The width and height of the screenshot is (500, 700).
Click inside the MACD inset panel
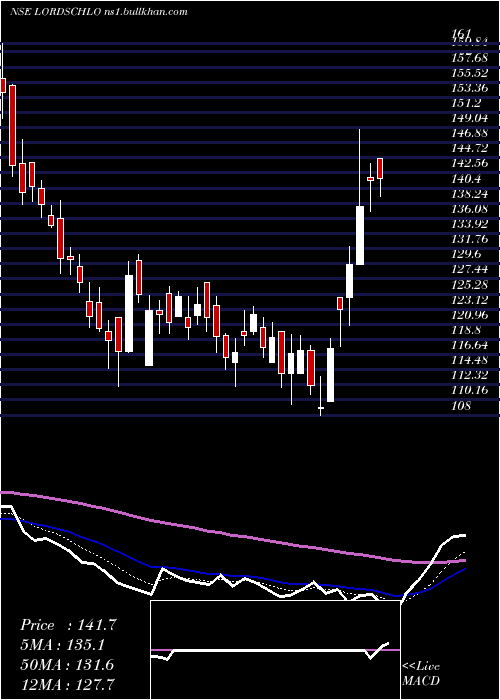point(275,650)
